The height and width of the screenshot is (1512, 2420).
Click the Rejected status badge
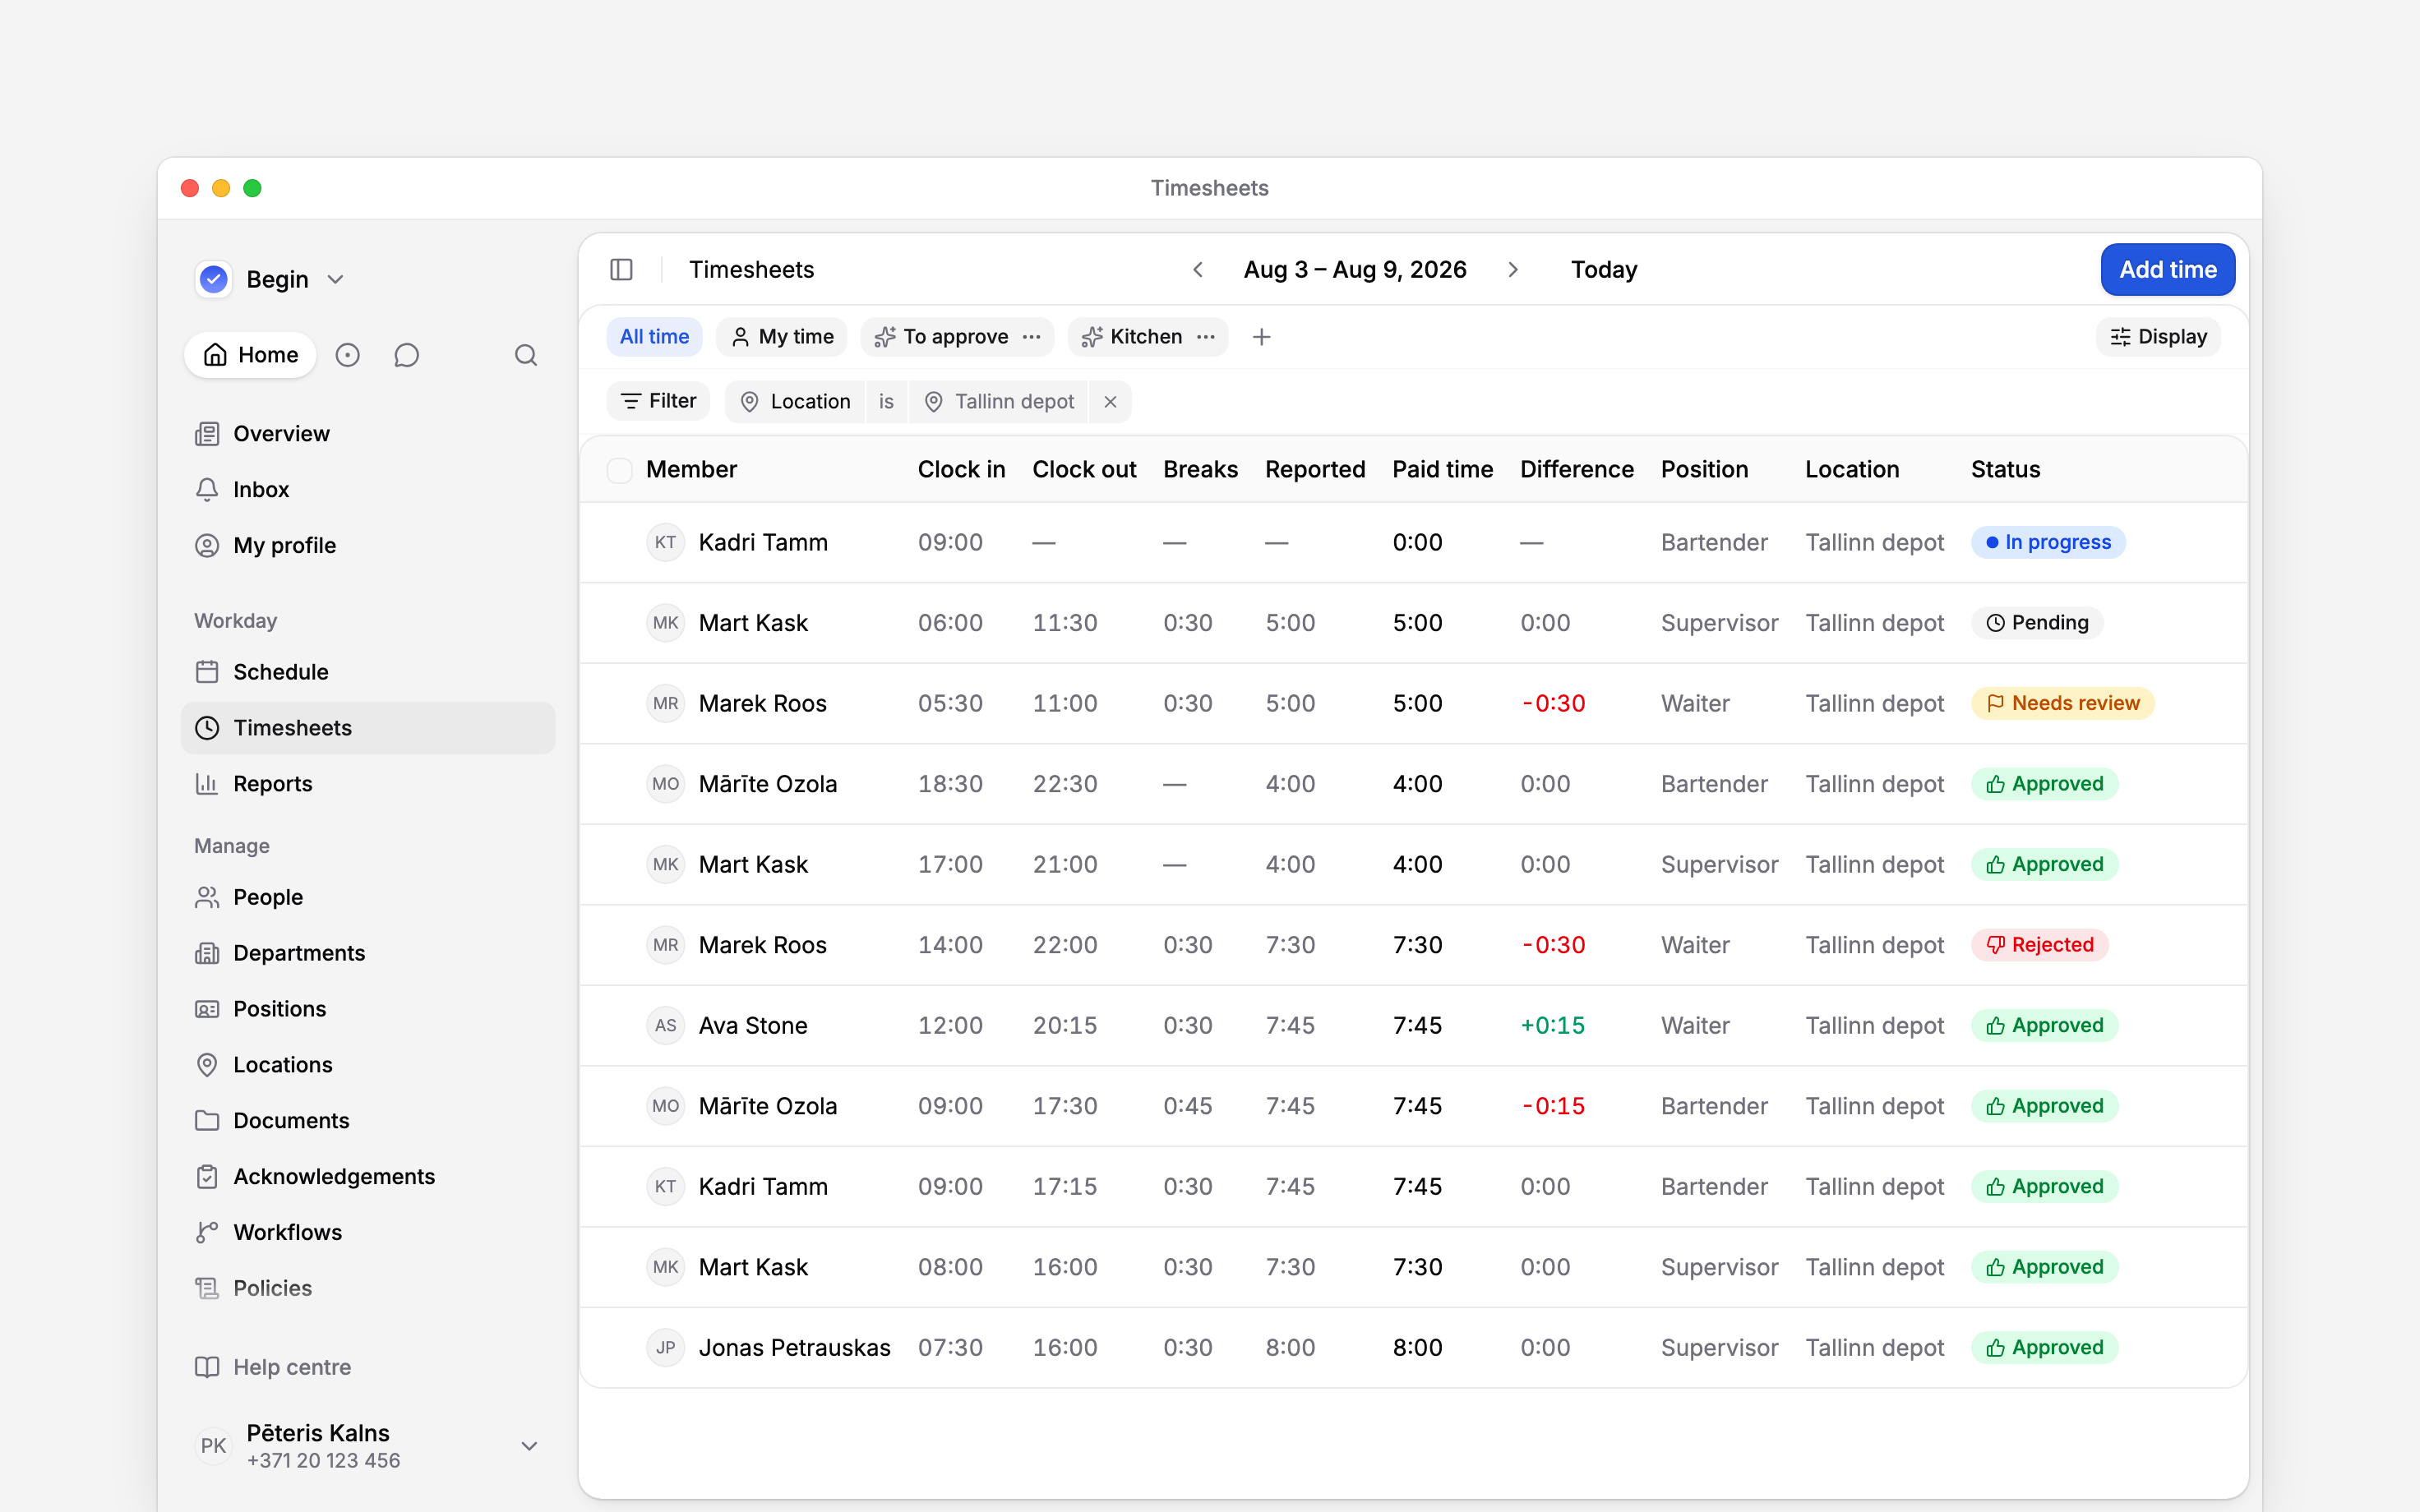[2039, 944]
